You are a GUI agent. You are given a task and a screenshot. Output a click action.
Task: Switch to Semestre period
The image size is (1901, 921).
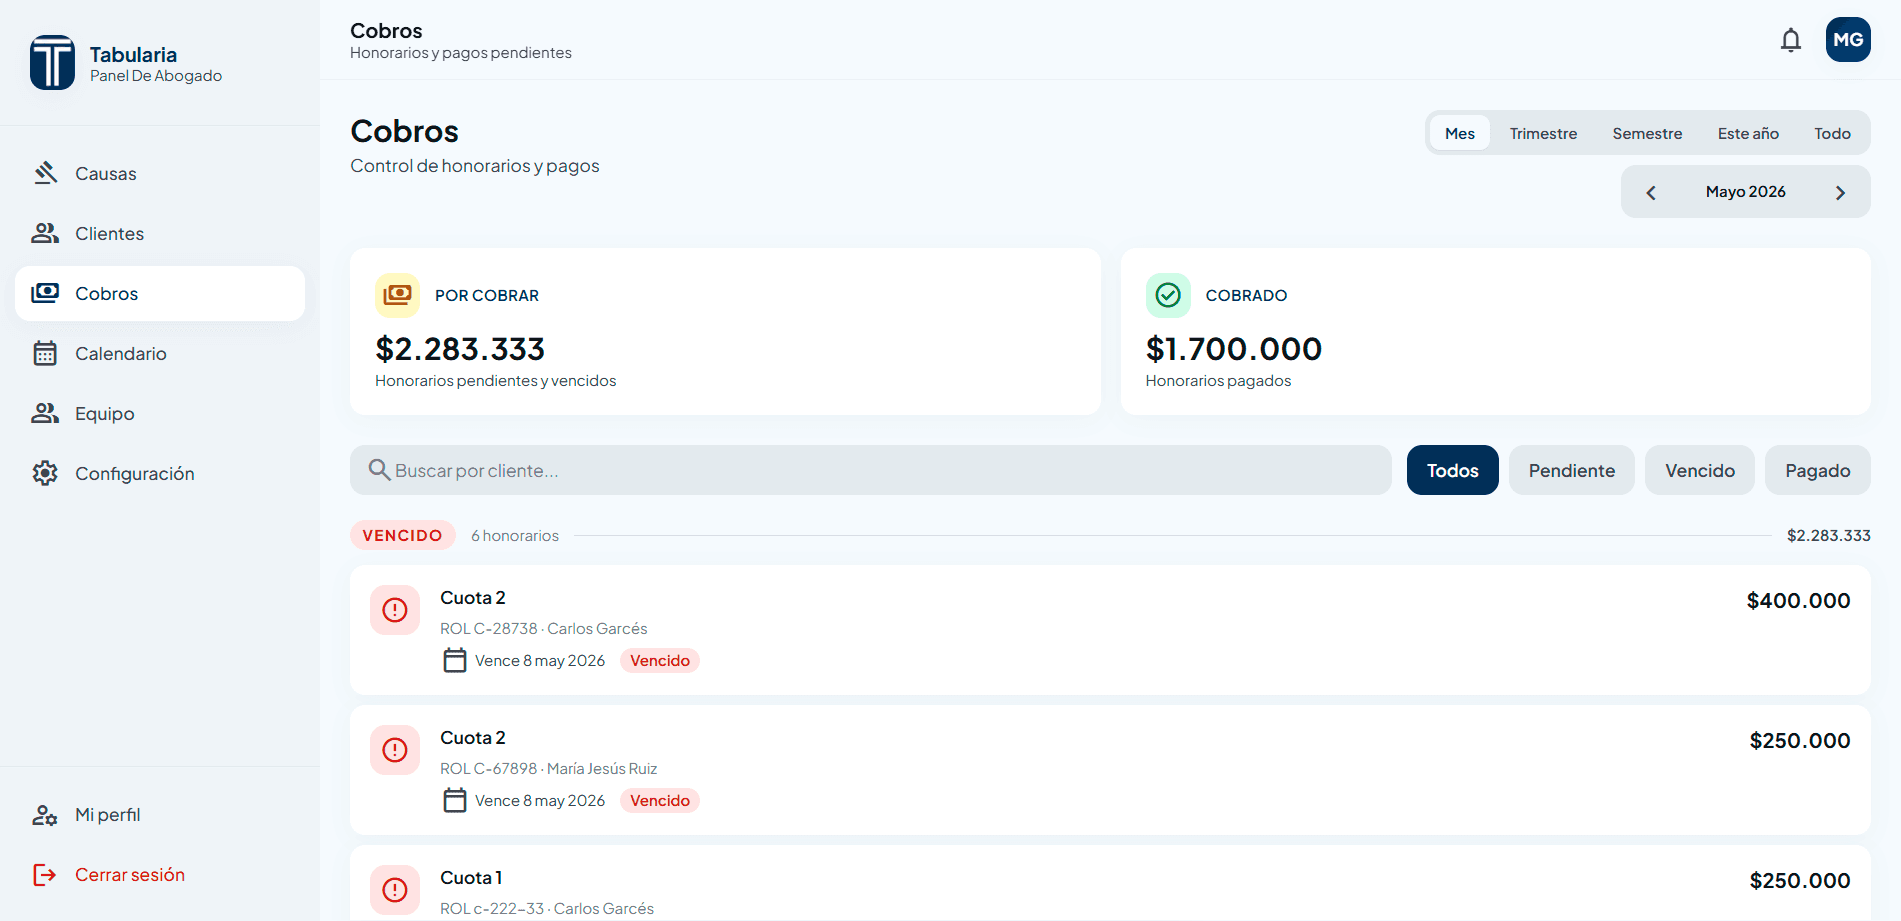1647,133
